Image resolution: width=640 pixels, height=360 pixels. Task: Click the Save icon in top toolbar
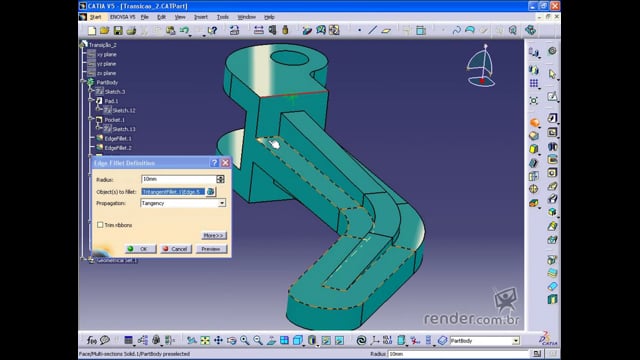coord(118,31)
